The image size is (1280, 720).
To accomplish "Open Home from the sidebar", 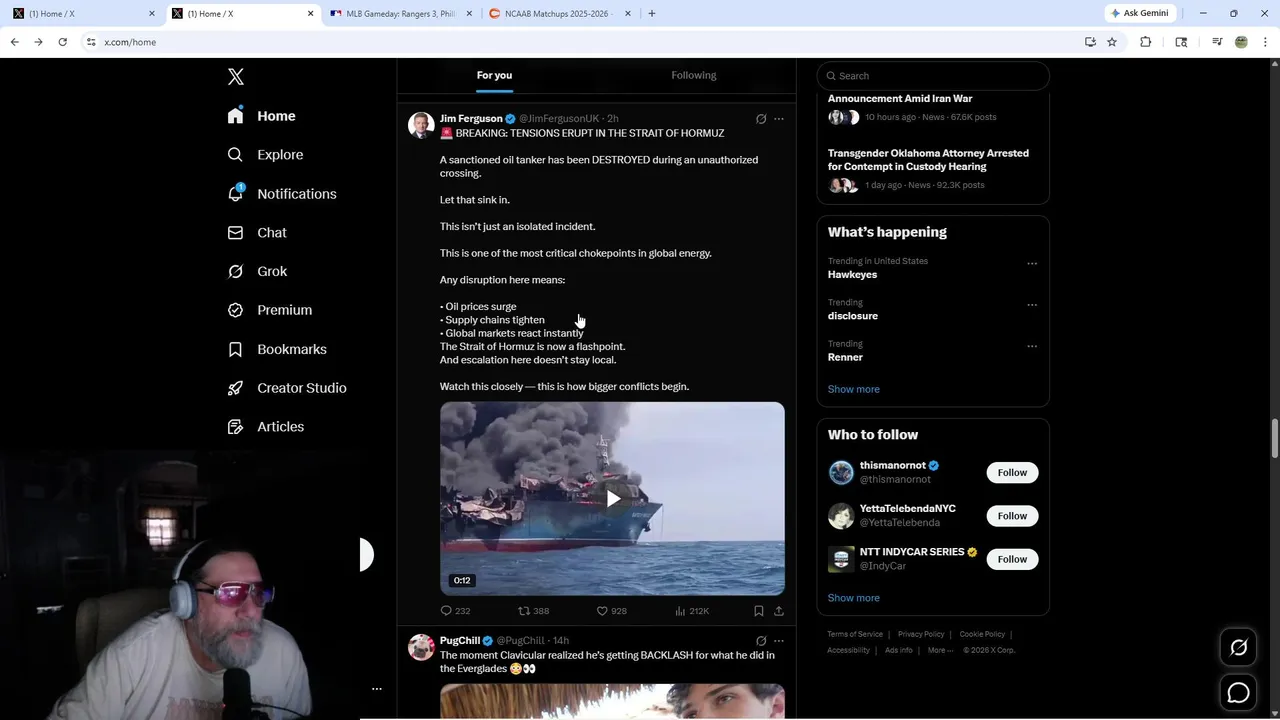I will [261, 116].
